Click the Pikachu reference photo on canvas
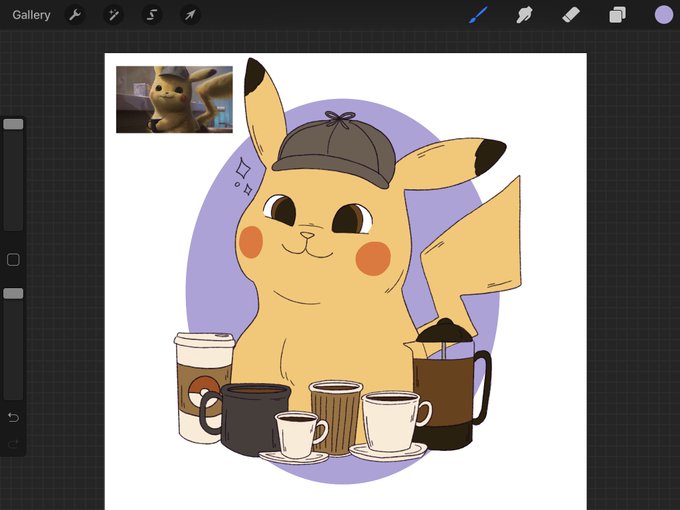This screenshot has width=680, height=510. pos(174,99)
